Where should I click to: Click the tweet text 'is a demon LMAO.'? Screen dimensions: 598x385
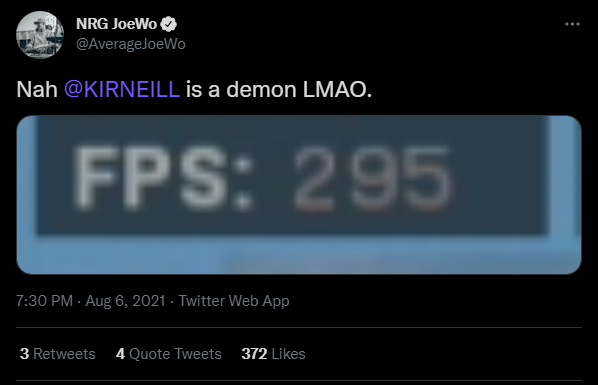(x=279, y=89)
